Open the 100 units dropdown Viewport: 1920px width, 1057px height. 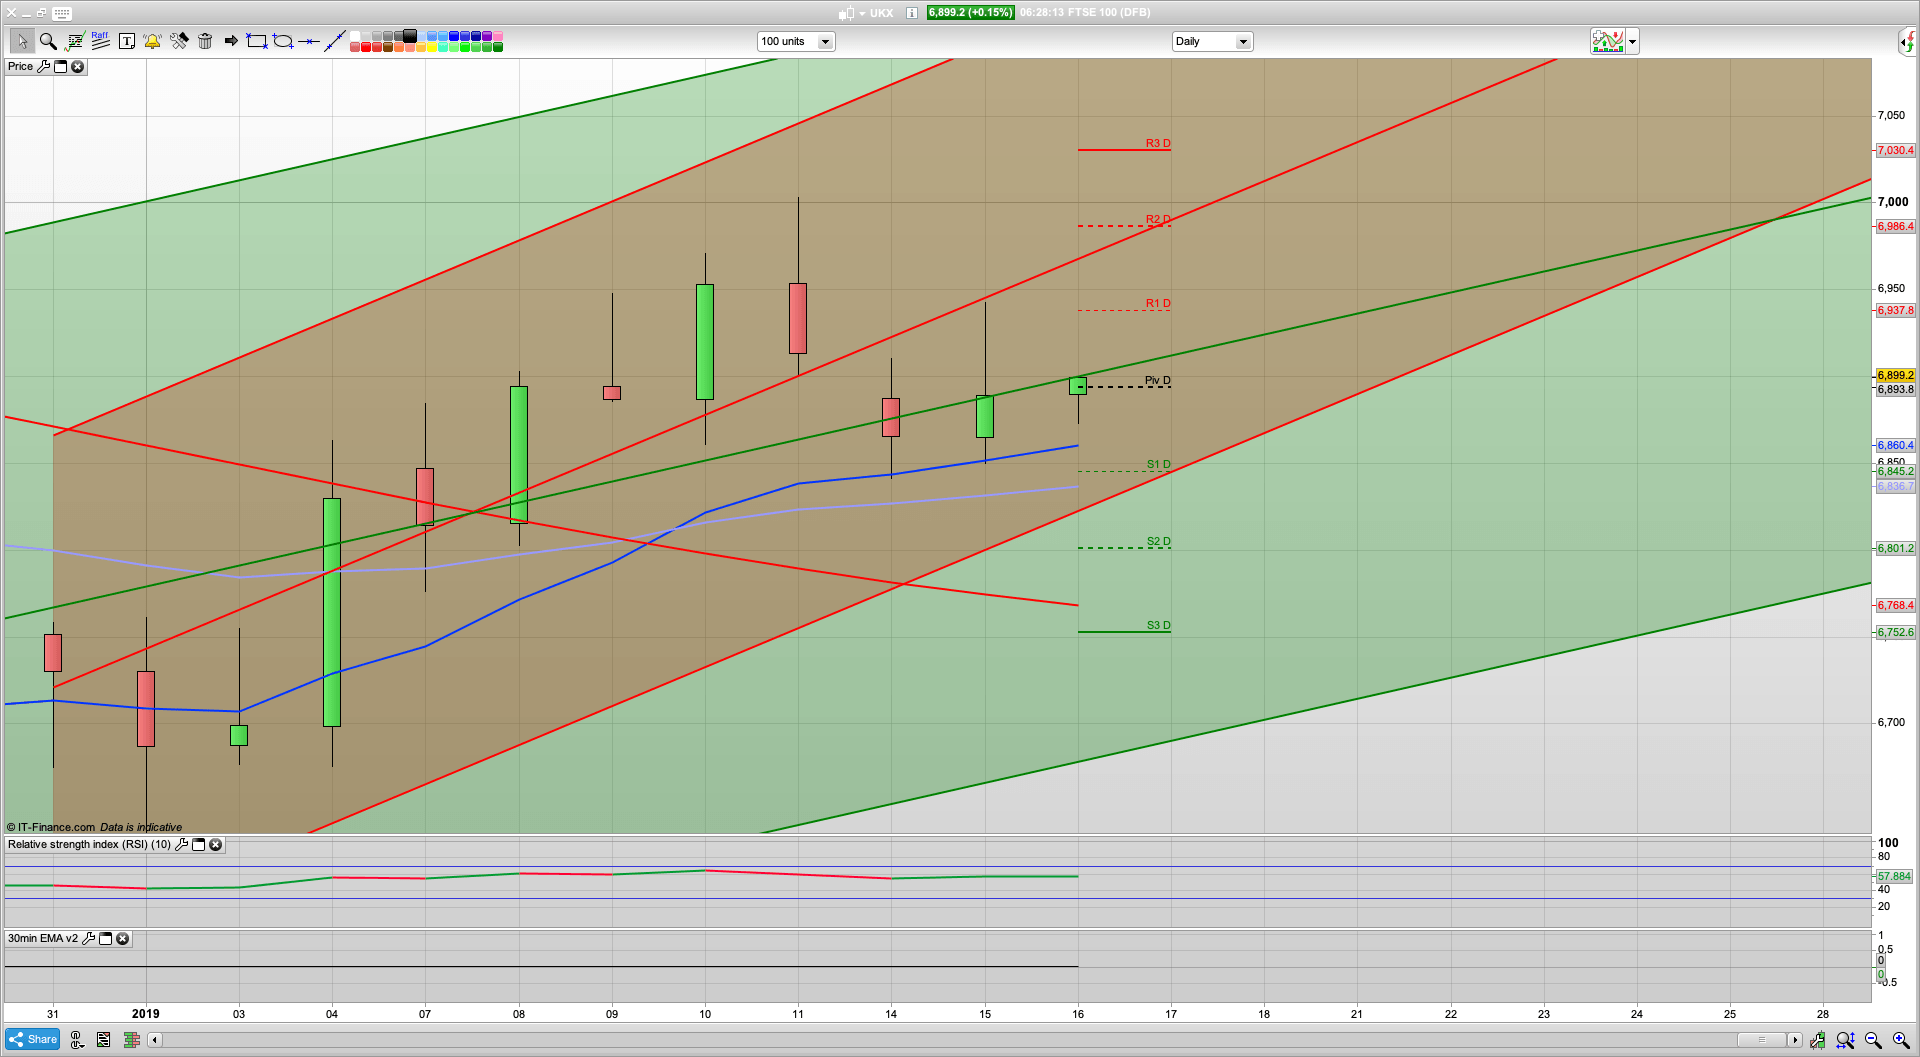point(796,41)
